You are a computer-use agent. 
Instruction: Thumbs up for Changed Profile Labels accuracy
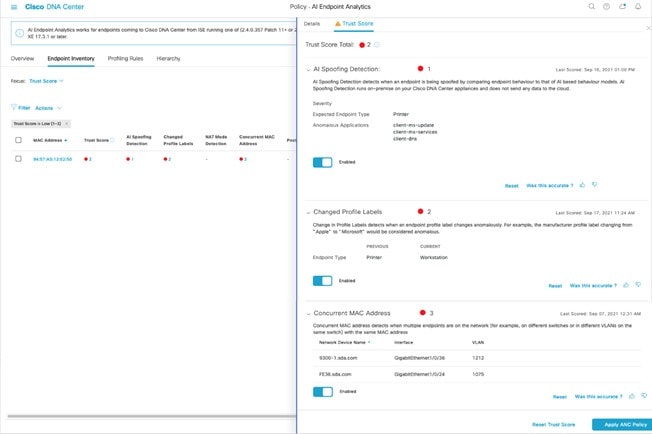click(626, 285)
